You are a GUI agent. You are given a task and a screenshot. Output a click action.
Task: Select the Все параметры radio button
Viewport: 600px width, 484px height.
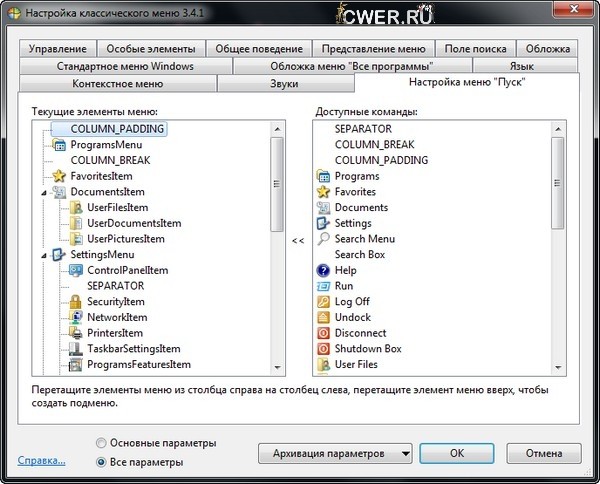101,462
